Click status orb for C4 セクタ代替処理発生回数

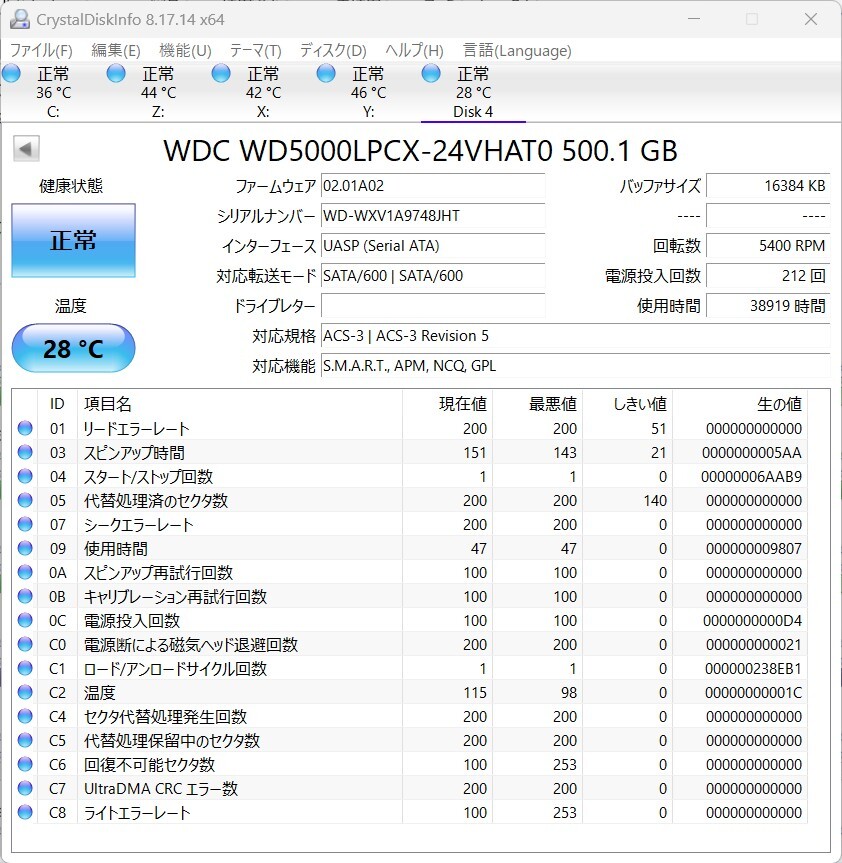25,716
